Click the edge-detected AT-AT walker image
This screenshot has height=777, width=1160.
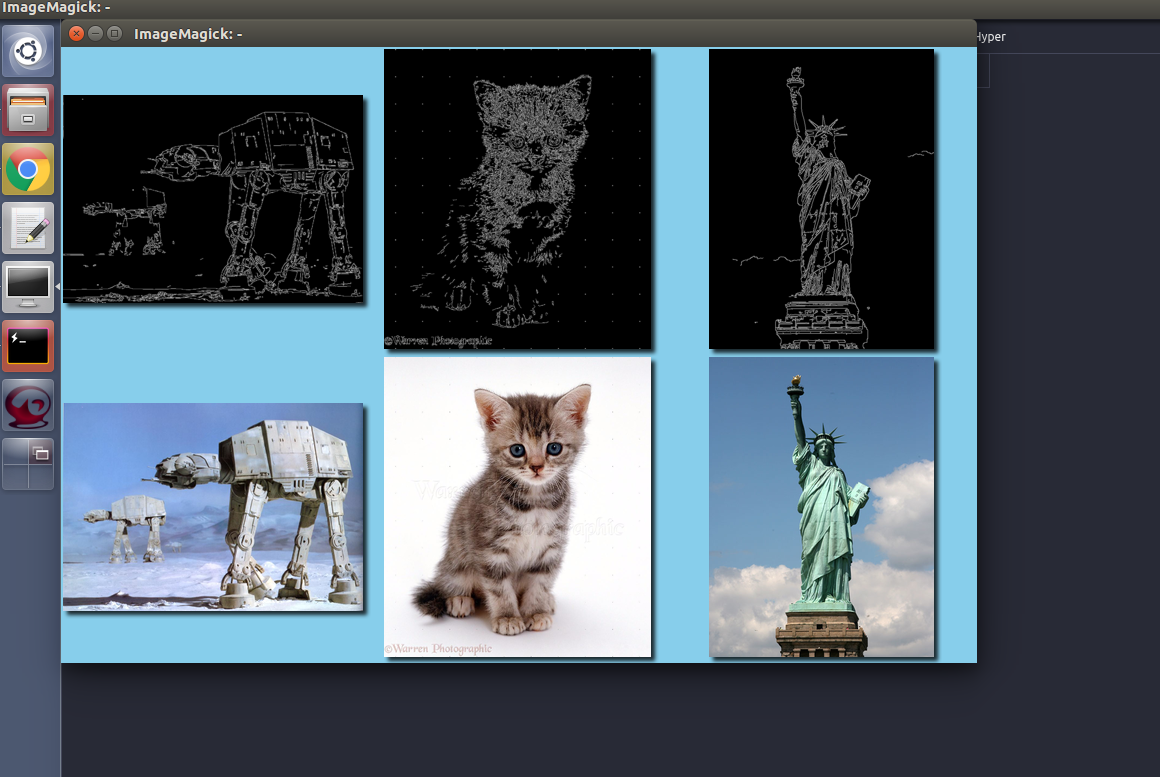pos(212,198)
